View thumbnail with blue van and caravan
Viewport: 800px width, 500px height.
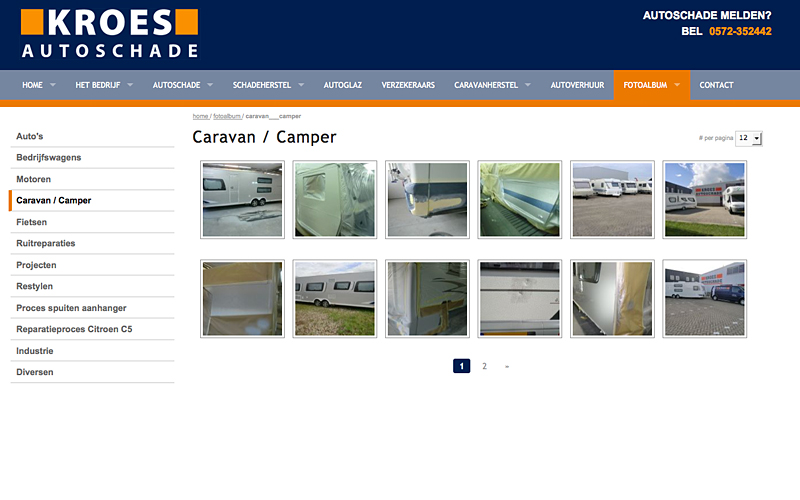coord(705,298)
